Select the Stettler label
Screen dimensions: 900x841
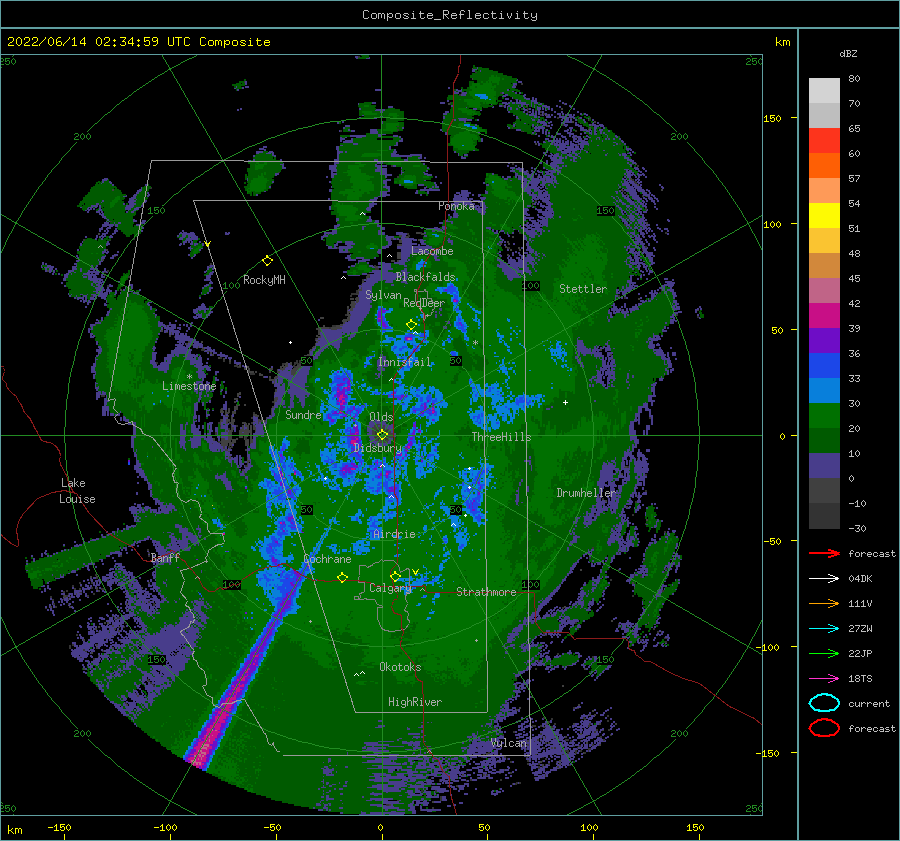pos(583,289)
